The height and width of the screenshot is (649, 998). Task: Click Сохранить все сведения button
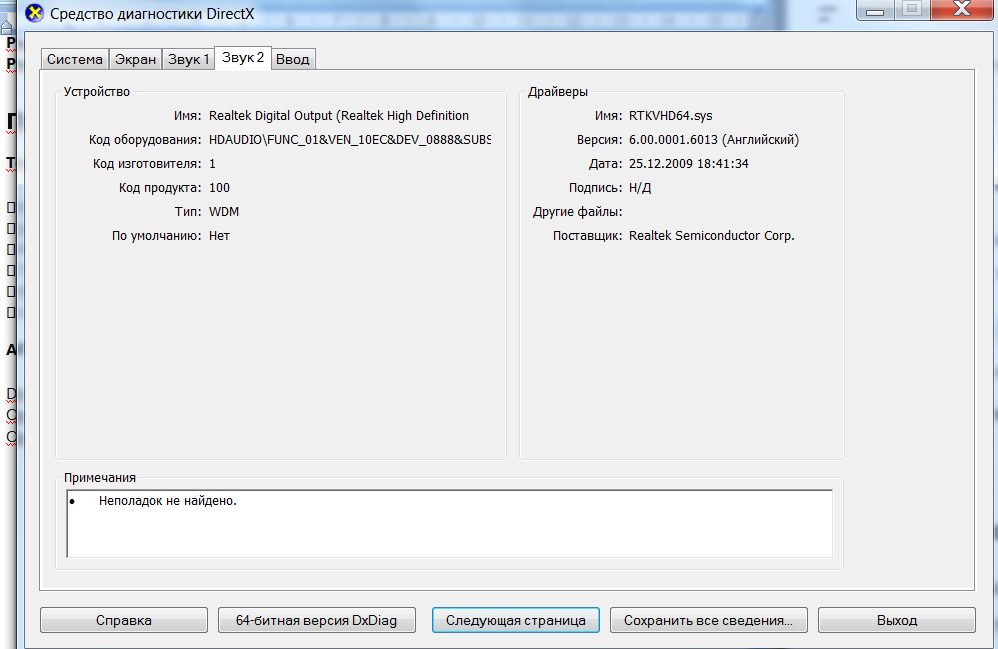coord(708,620)
